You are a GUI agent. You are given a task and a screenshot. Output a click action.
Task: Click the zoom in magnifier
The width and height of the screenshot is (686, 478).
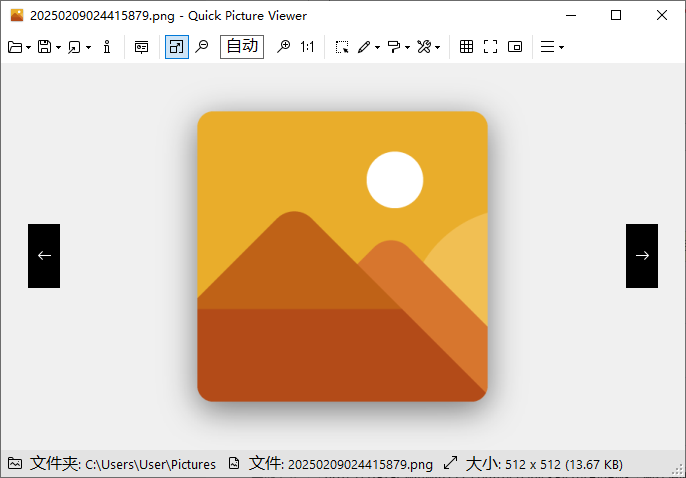[x=283, y=47]
